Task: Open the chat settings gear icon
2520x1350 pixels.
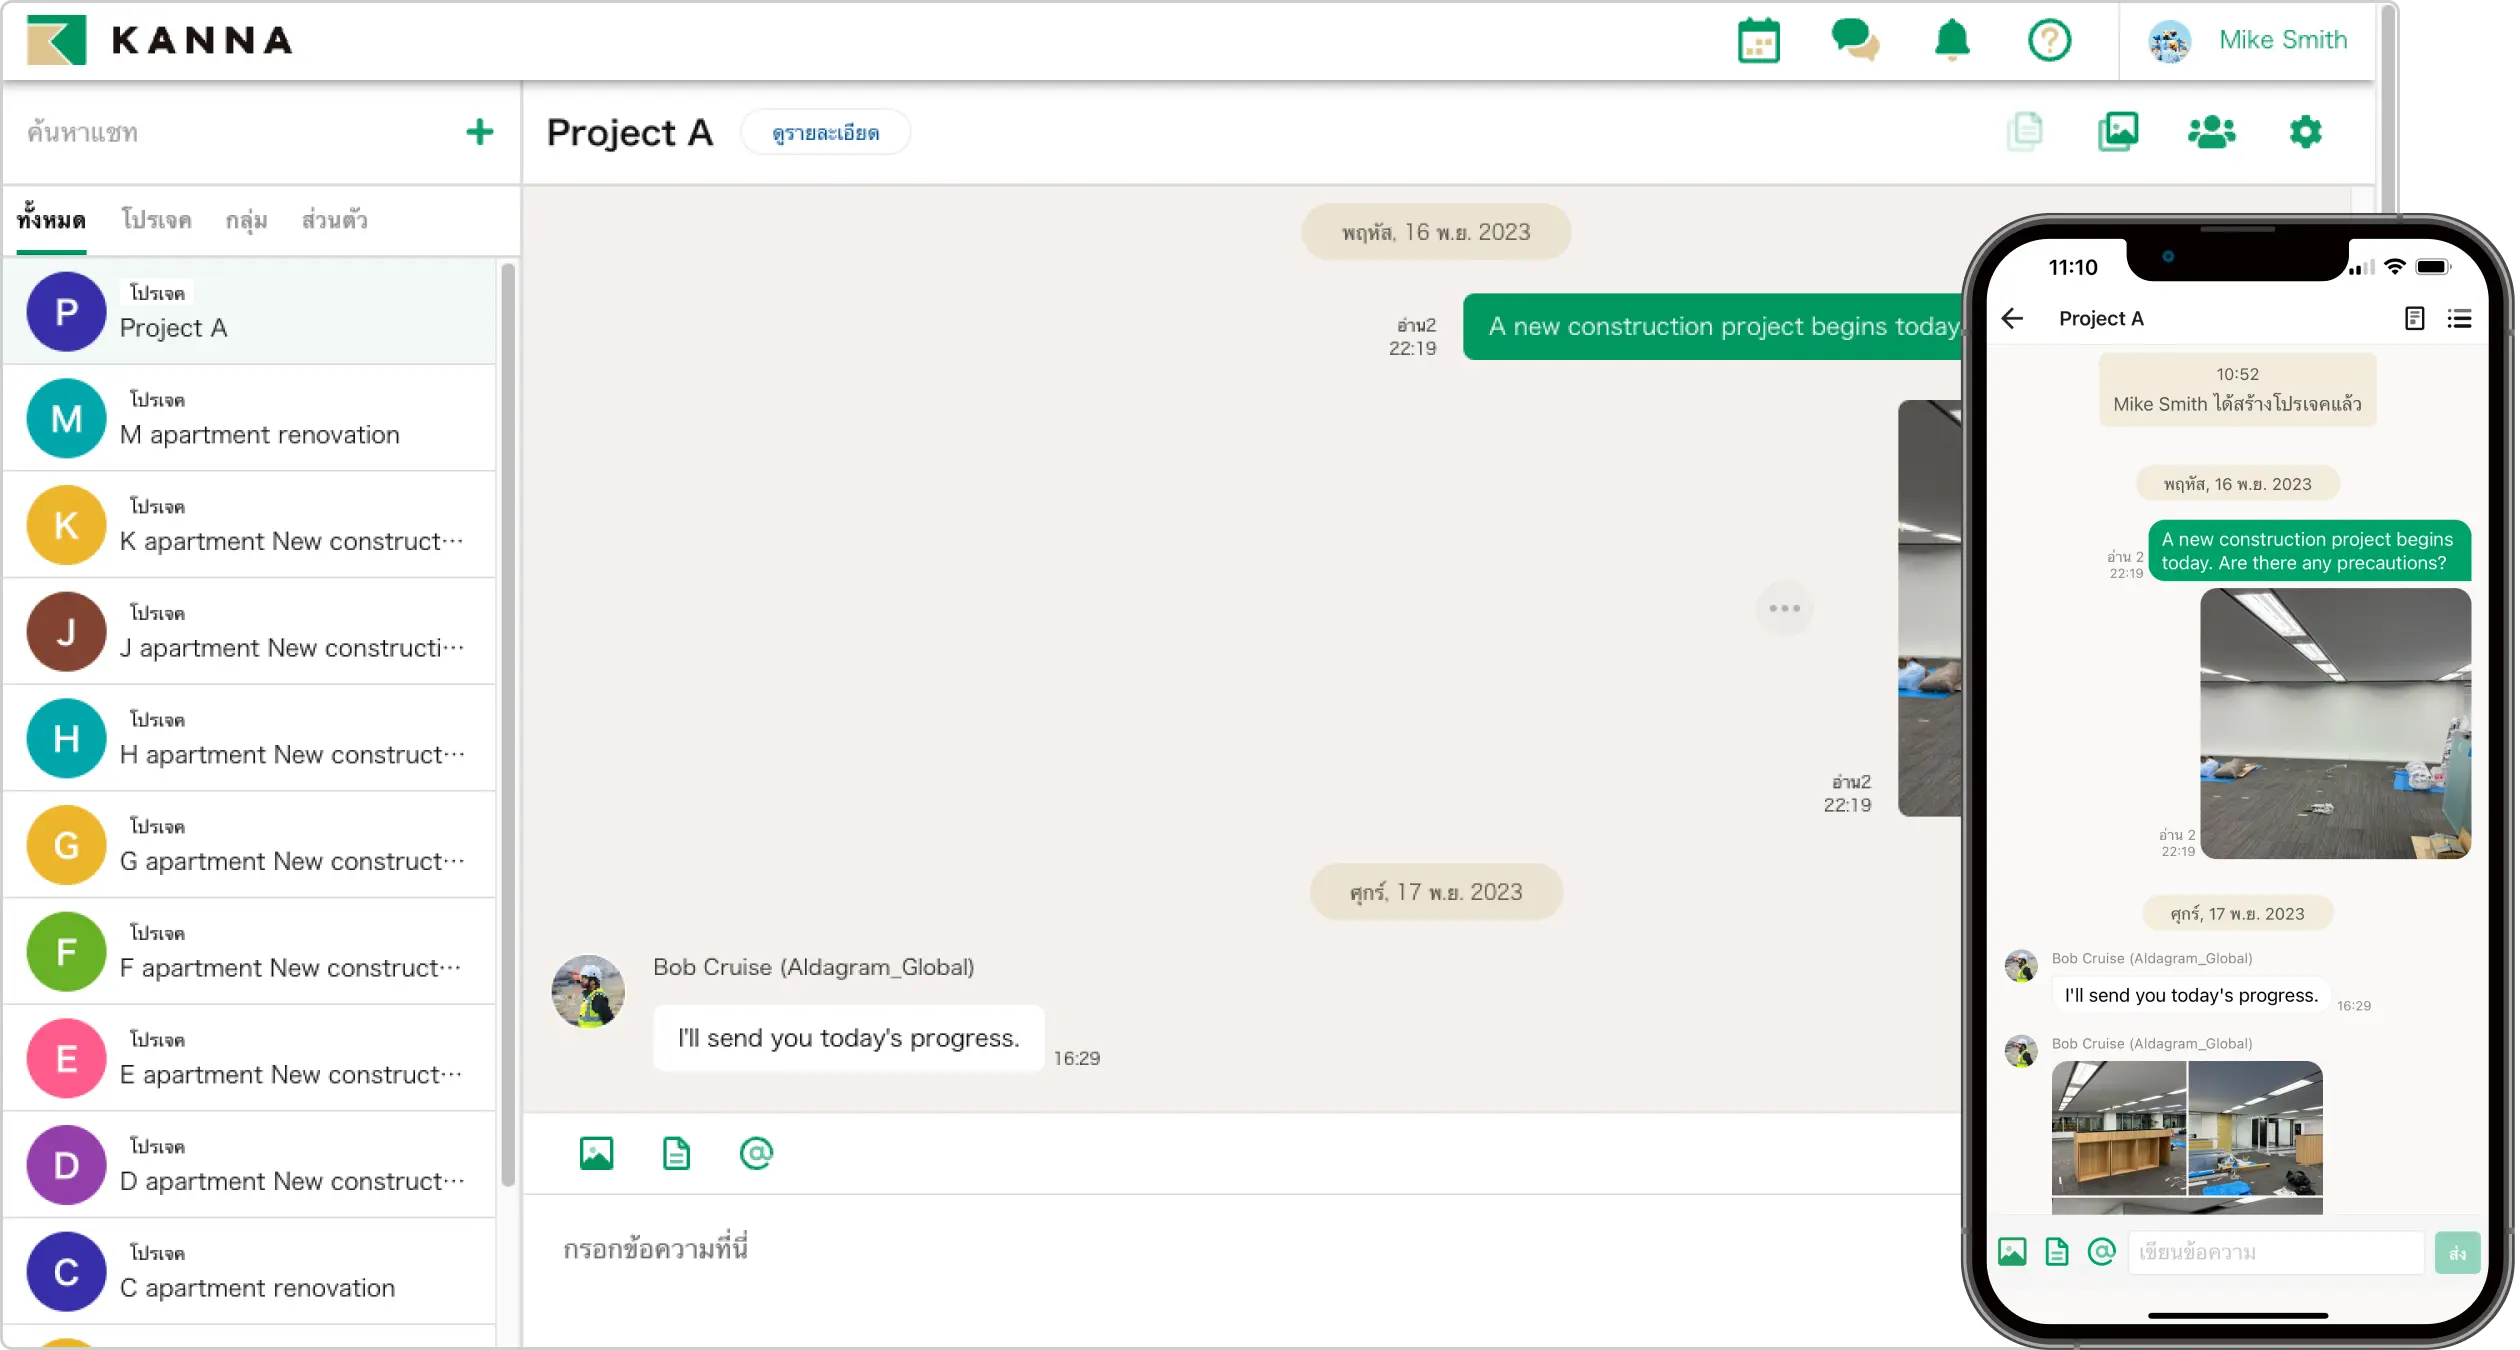Action: click(x=2306, y=131)
